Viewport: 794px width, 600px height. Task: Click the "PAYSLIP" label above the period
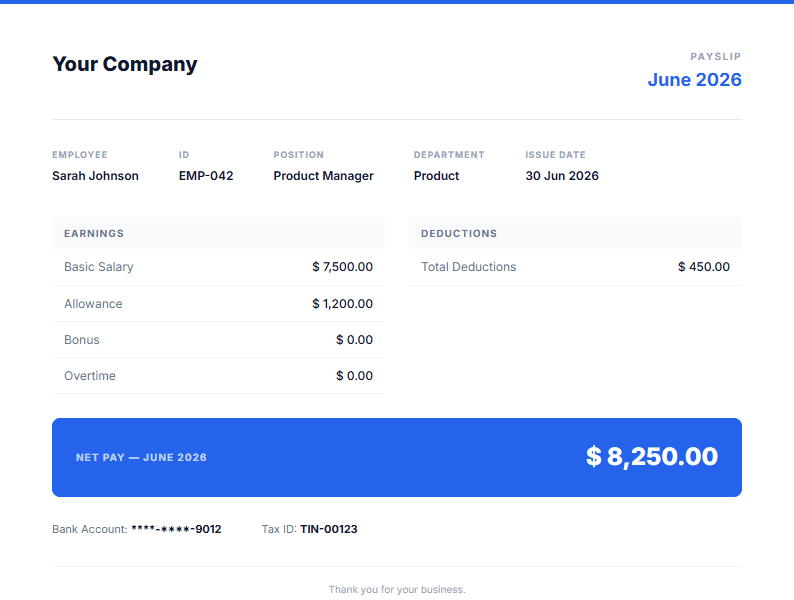(716, 56)
